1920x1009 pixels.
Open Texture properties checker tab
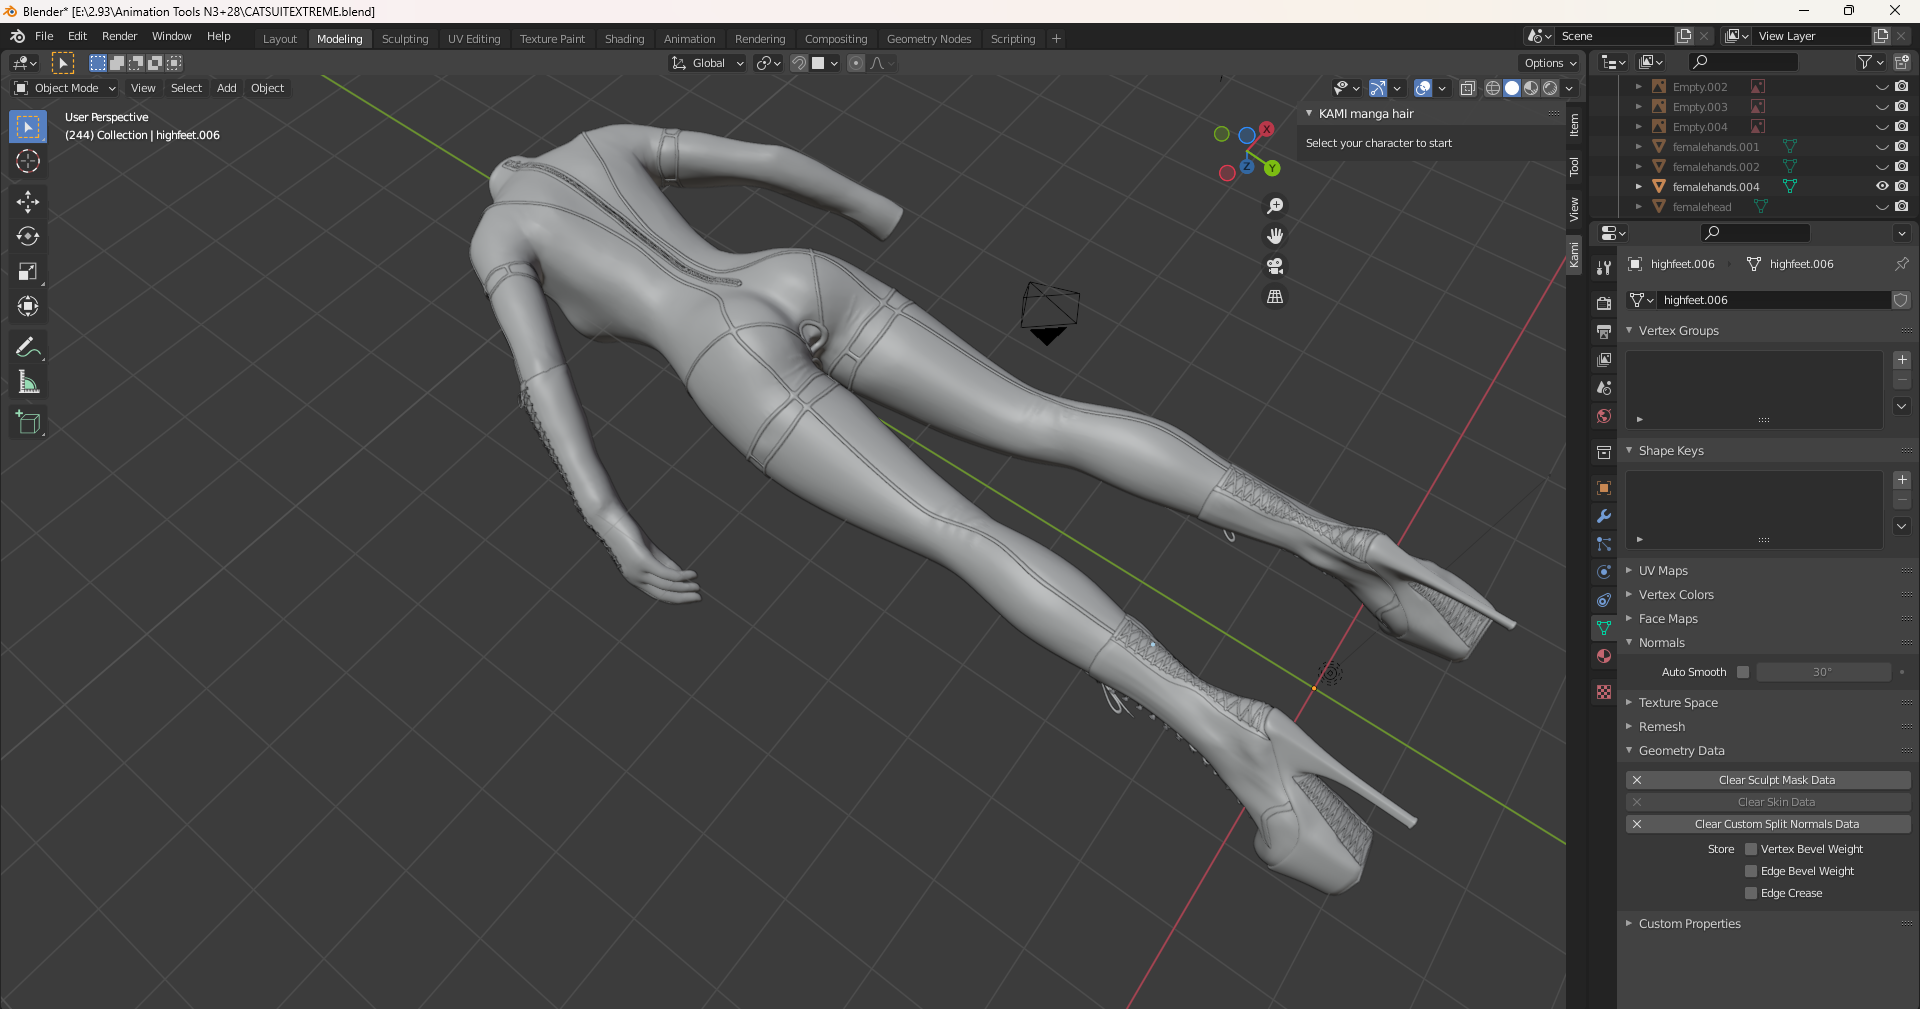1604,692
